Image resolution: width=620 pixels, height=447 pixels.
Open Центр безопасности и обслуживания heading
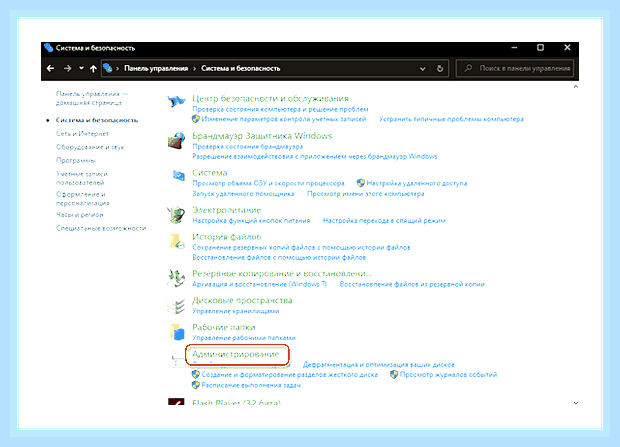pos(270,98)
